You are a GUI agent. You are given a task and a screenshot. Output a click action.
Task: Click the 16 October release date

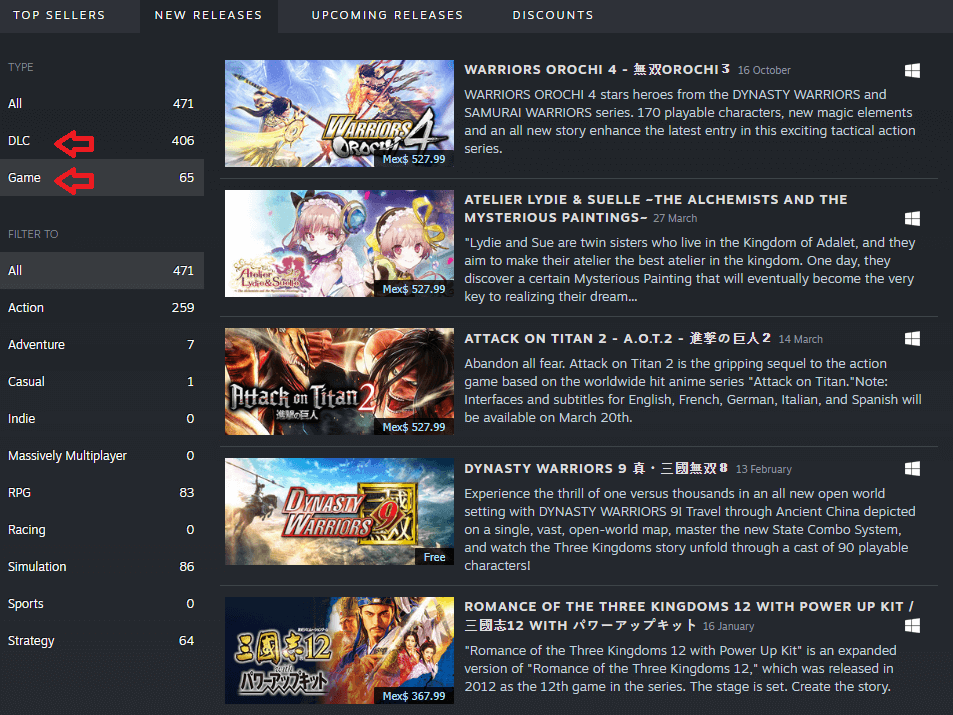point(764,71)
